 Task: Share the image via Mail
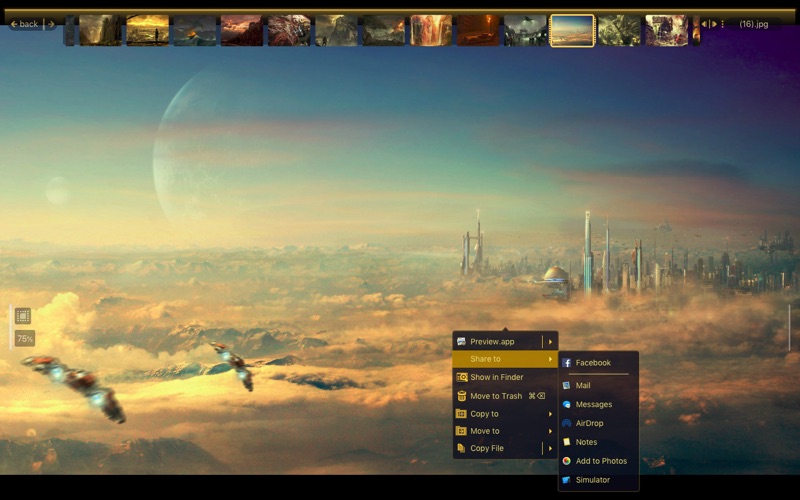point(598,385)
